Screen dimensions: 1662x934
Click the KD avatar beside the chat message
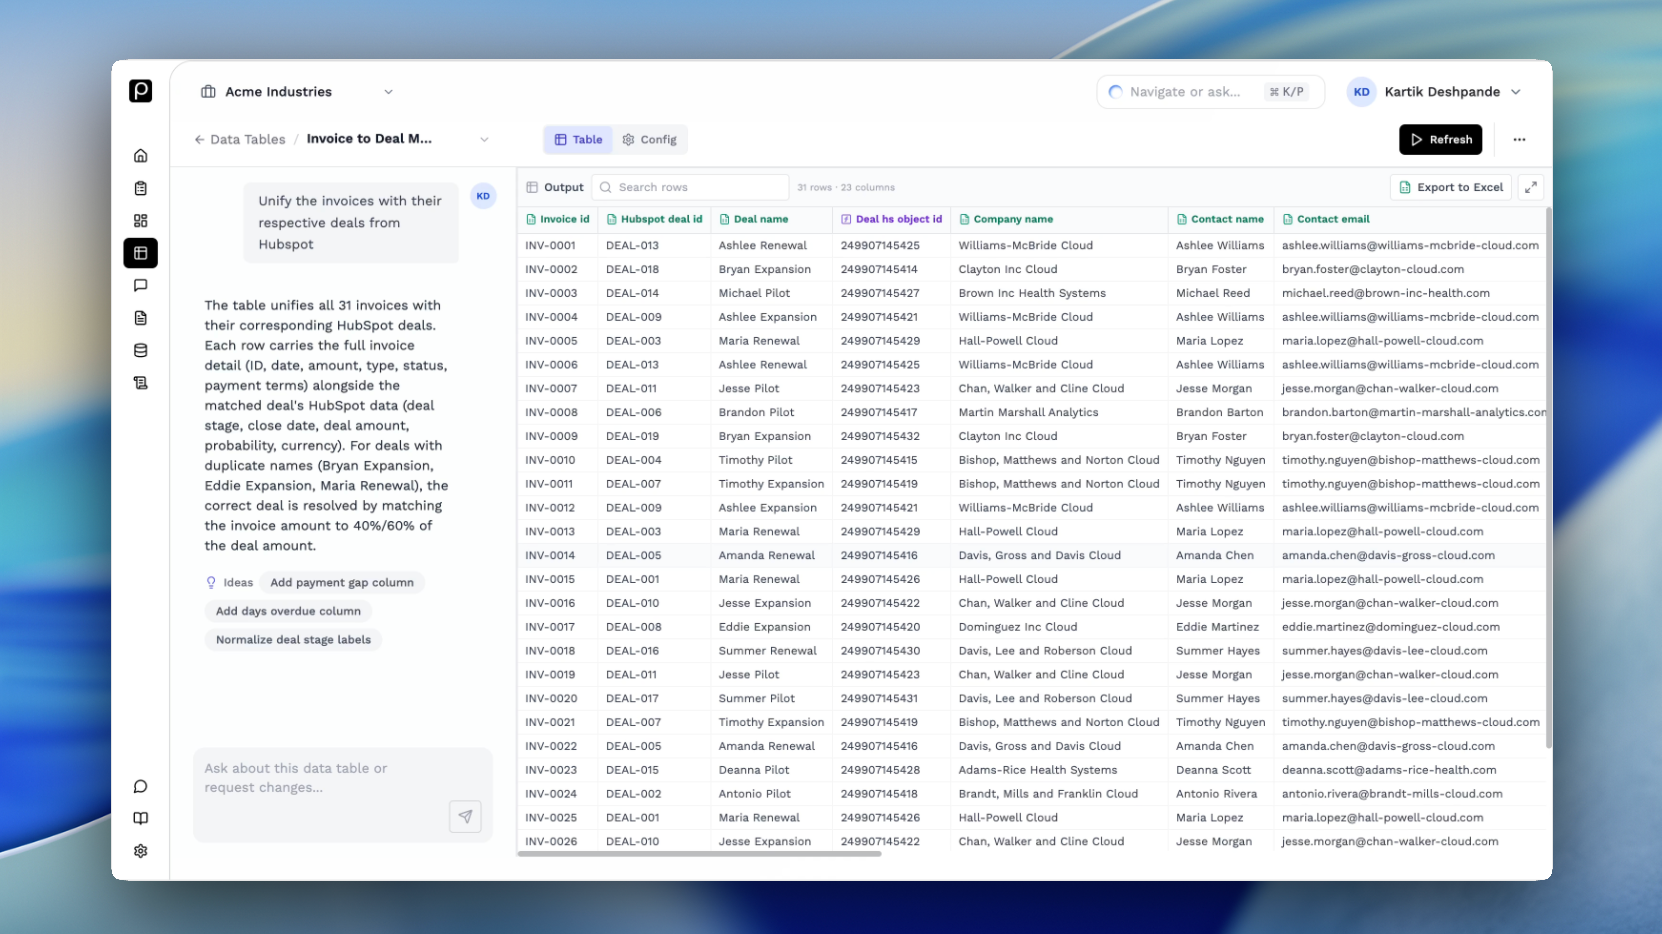[483, 196]
